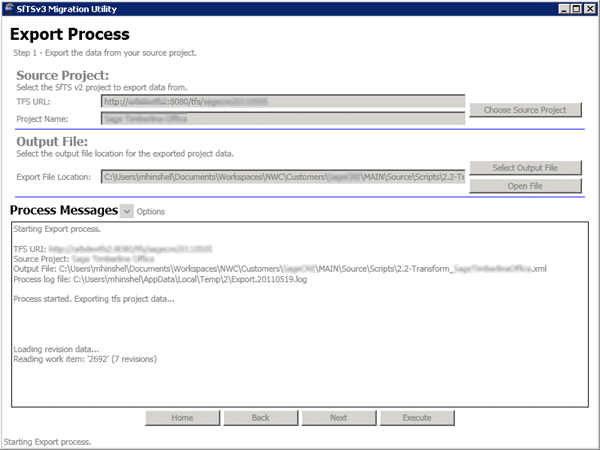Advance with the Next button
The image size is (600, 450).
pyautogui.click(x=339, y=417)
